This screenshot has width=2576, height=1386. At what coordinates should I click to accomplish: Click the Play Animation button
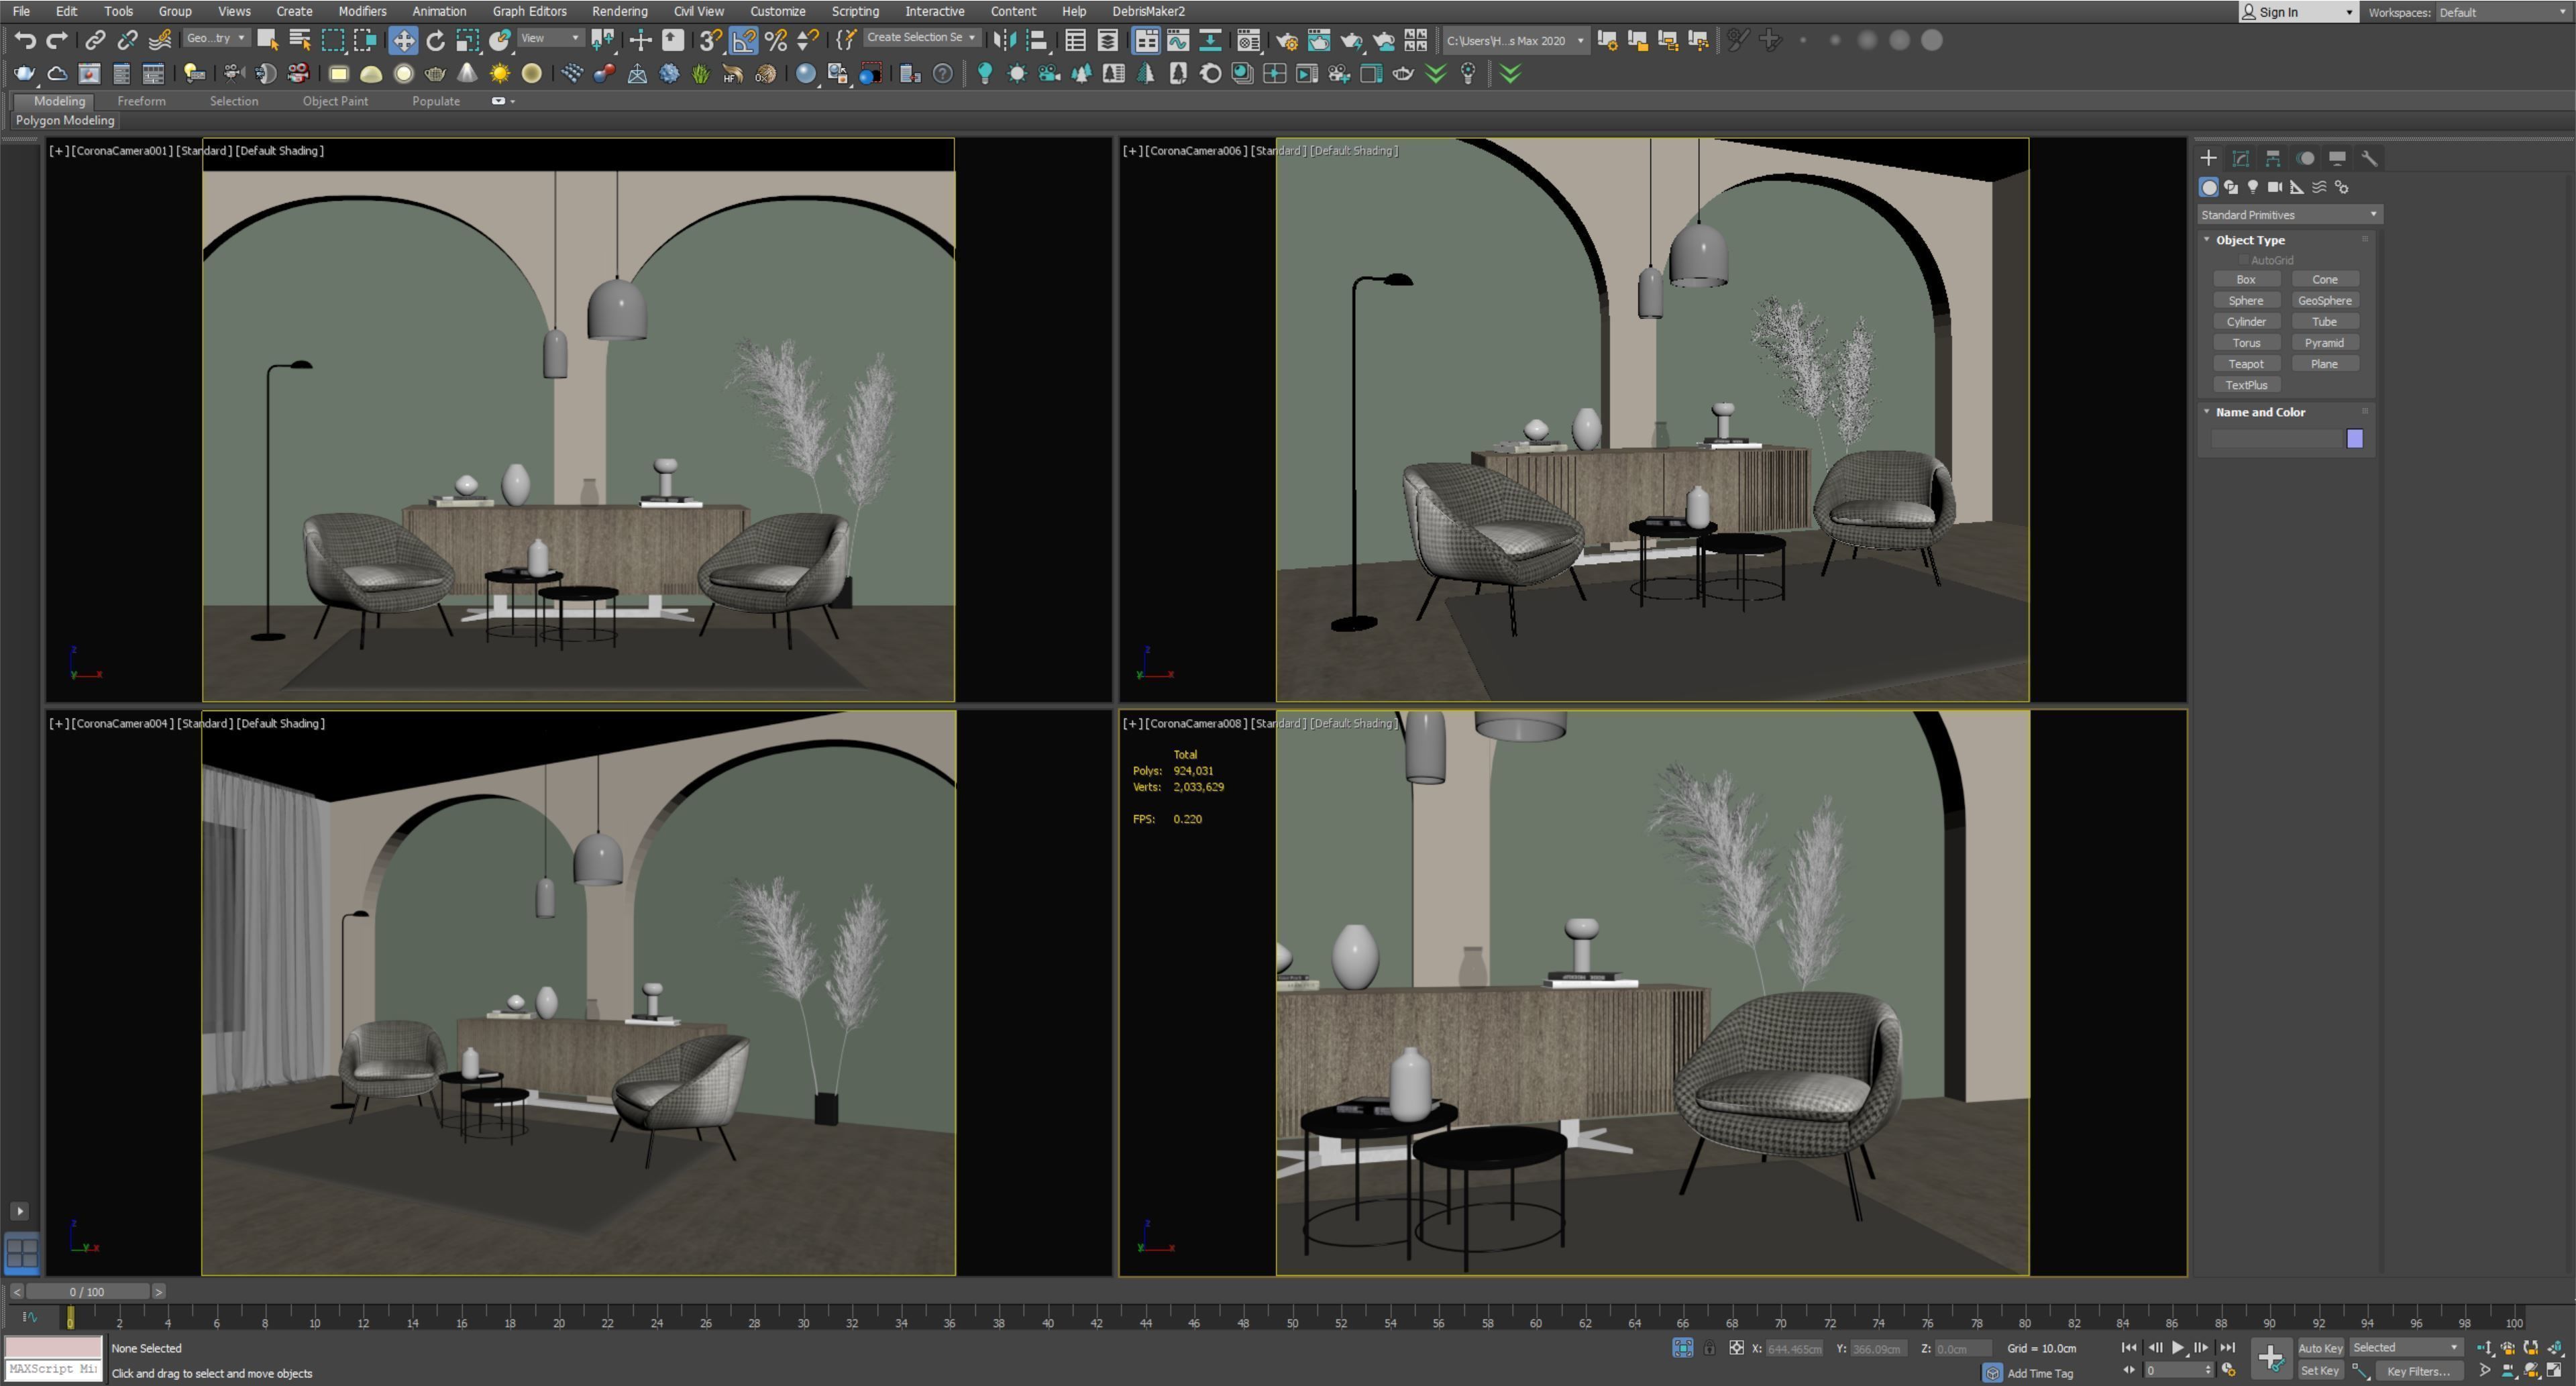click(2178, 1348)
